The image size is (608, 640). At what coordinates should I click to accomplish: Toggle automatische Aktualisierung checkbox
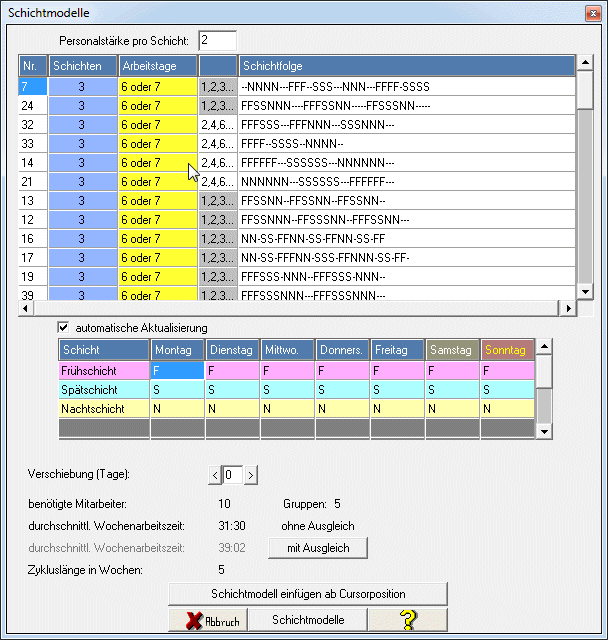click(x=63, y=327)
